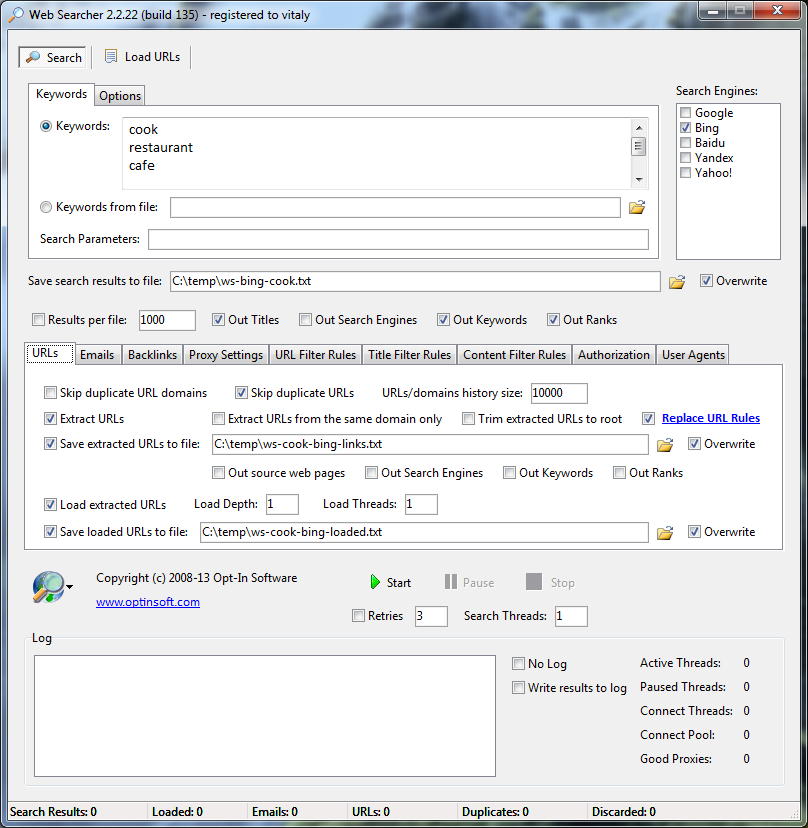Click keywords list scroll-down arrow
The height and width of the screenshot is (828, 808).
pos(639,180)
